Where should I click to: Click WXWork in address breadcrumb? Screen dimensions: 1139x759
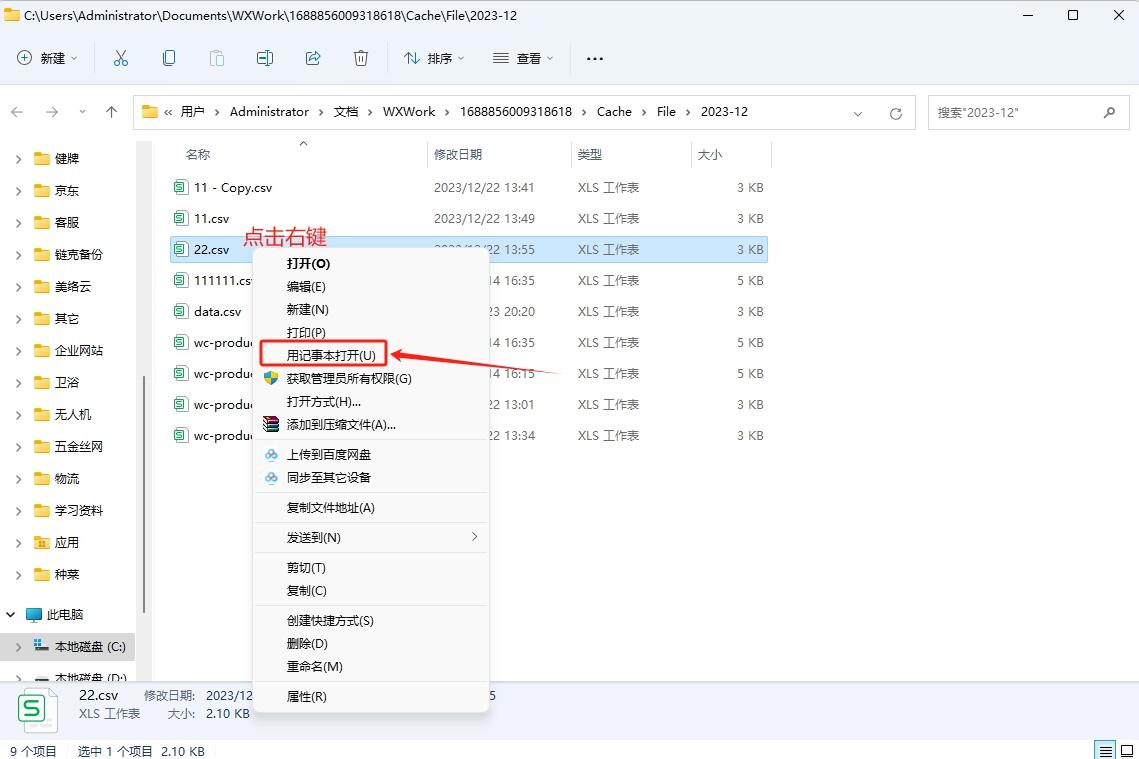coord(409,112)
